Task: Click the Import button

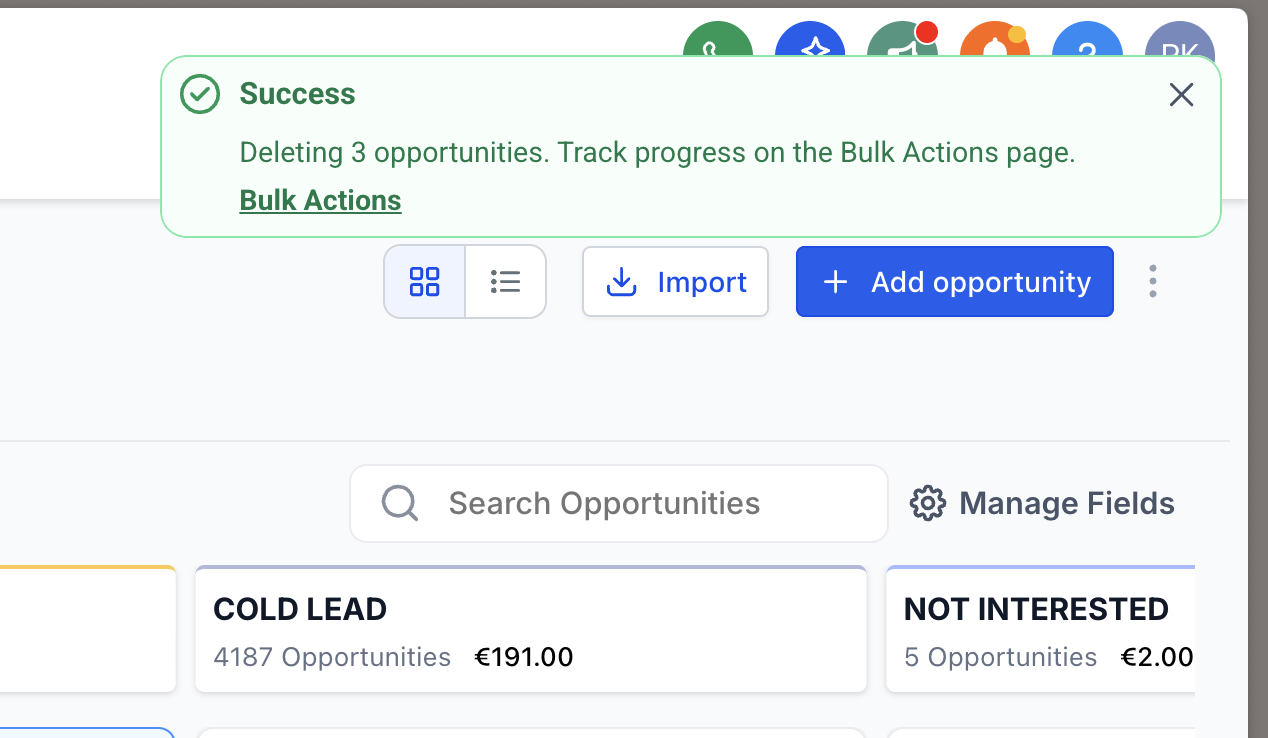Action: click(x=676, y=282)
